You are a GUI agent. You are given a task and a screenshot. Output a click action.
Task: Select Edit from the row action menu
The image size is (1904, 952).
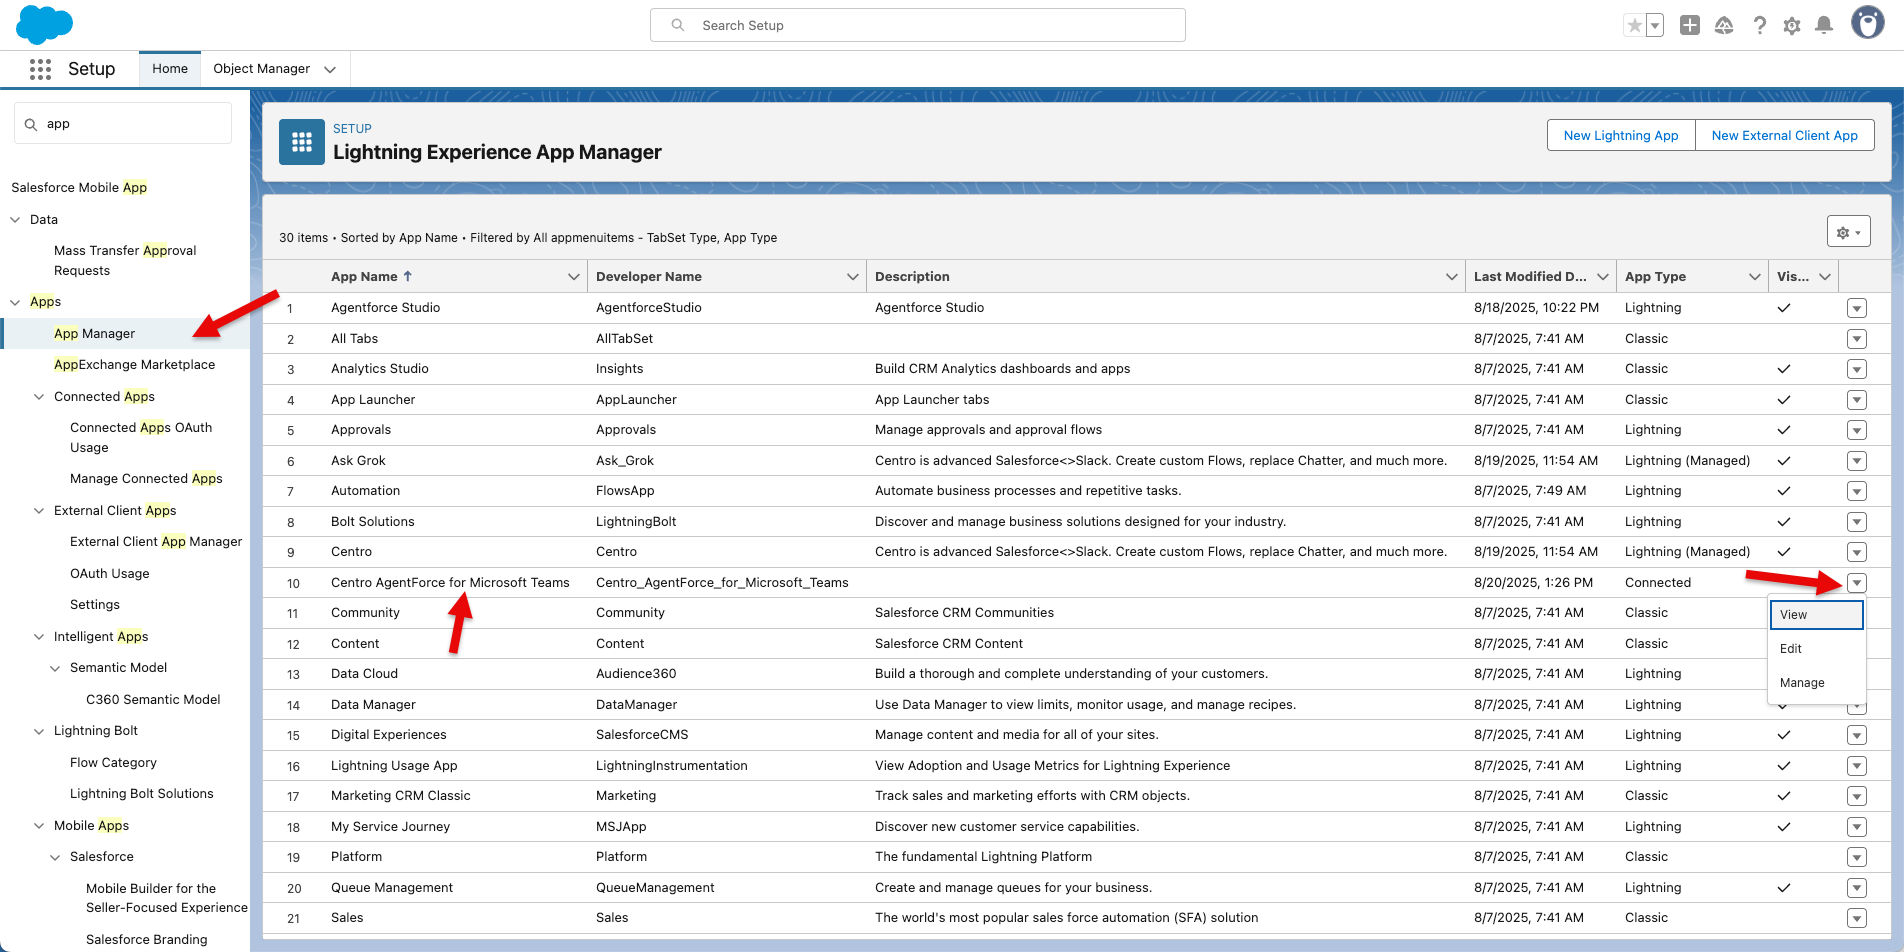pos(1791,649)
